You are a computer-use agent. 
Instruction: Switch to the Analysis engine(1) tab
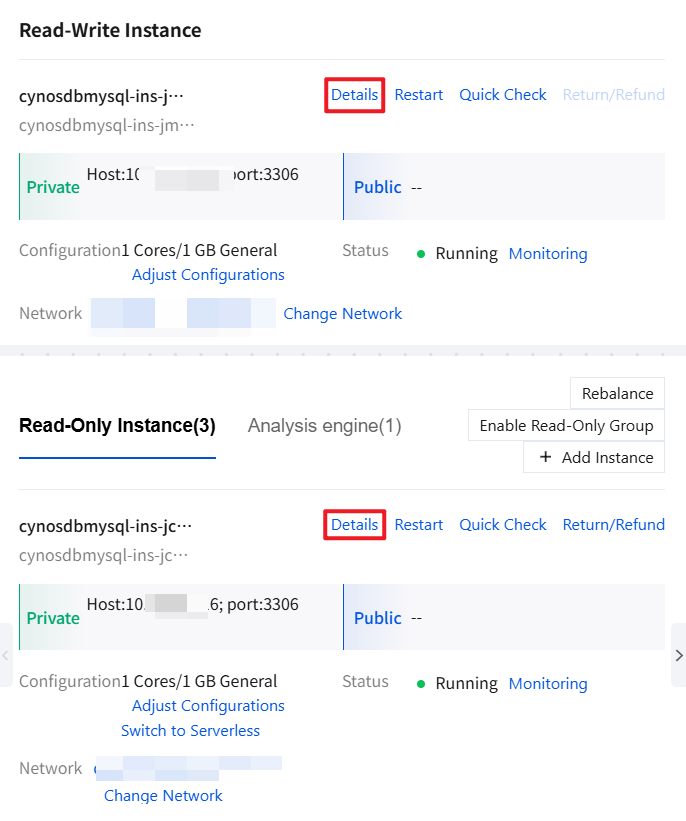click(324, 426)
